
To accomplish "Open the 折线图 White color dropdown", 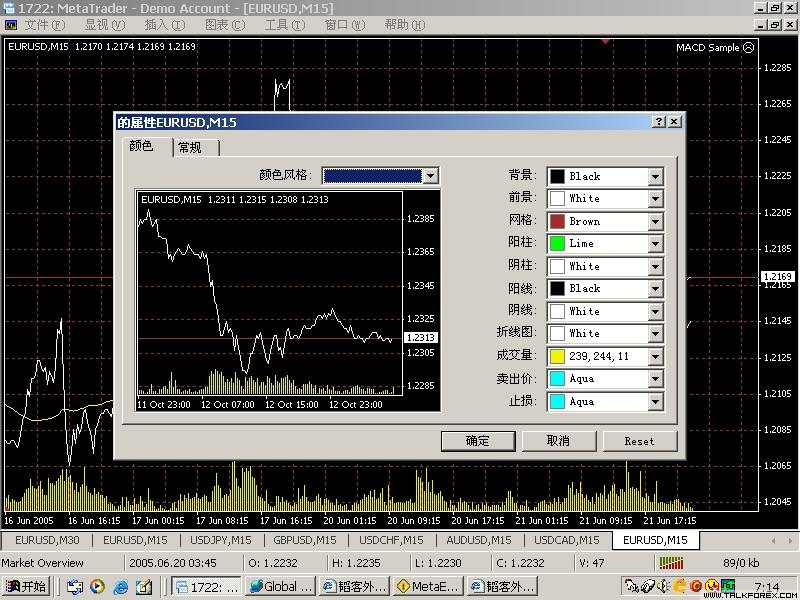I will [656, 334].
